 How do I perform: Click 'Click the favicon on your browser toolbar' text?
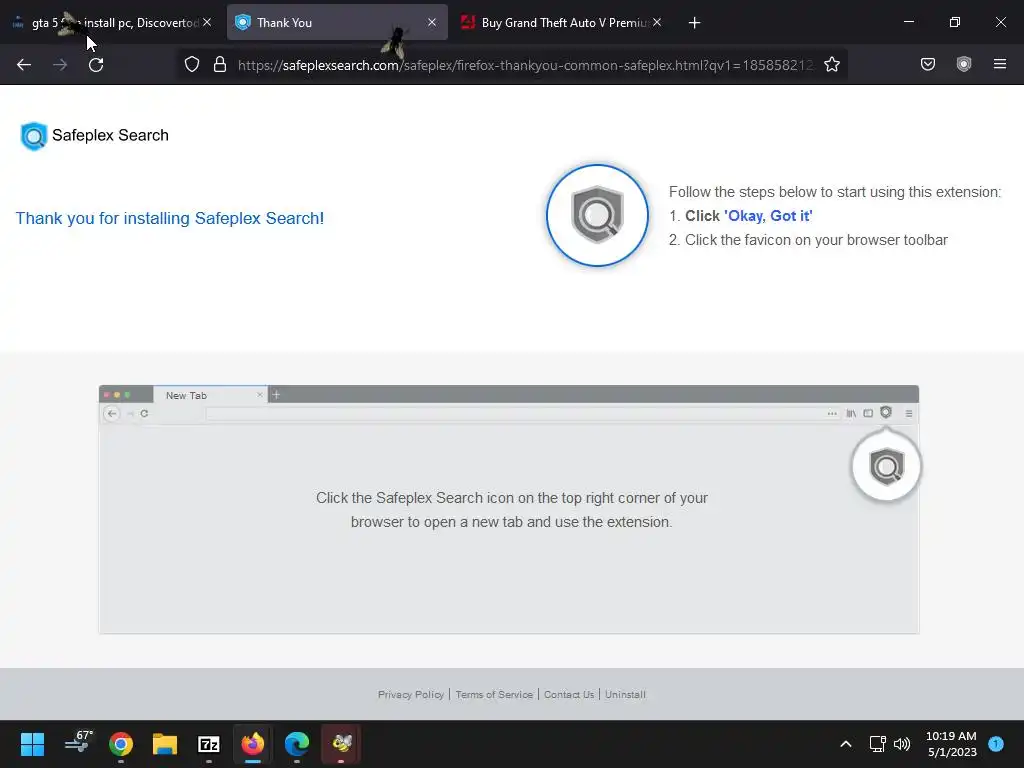point(816,240)
